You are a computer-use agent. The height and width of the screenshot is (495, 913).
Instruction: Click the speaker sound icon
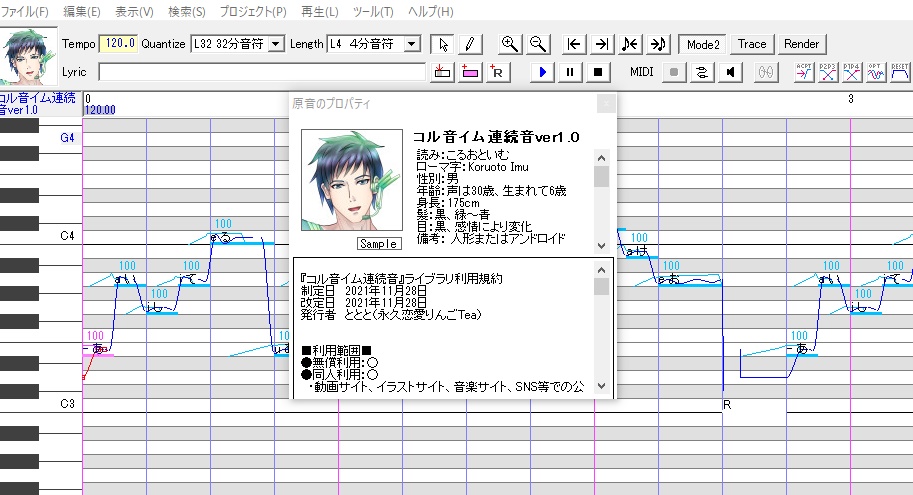click(x=730, y=72)
